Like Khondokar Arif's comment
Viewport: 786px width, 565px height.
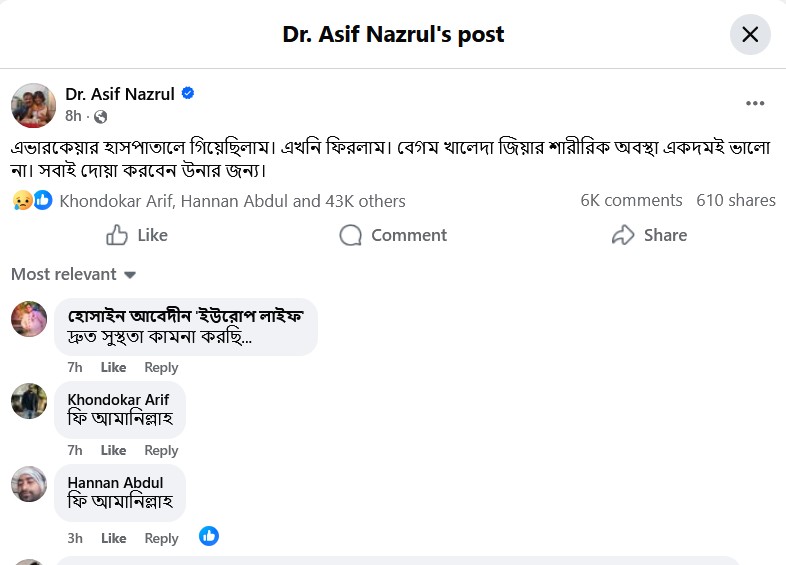pos(113,450)
